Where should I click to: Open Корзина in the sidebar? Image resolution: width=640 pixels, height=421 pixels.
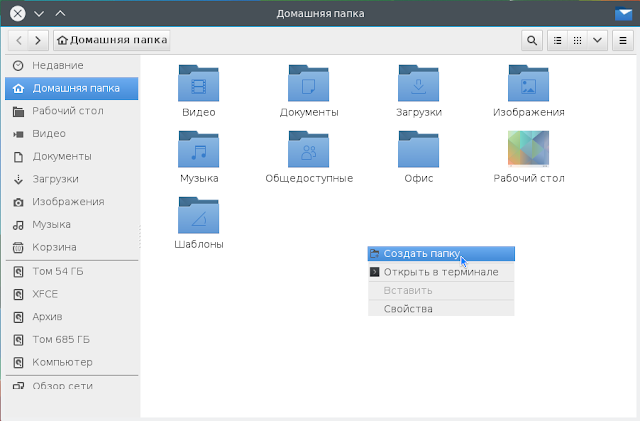(72, 247)
